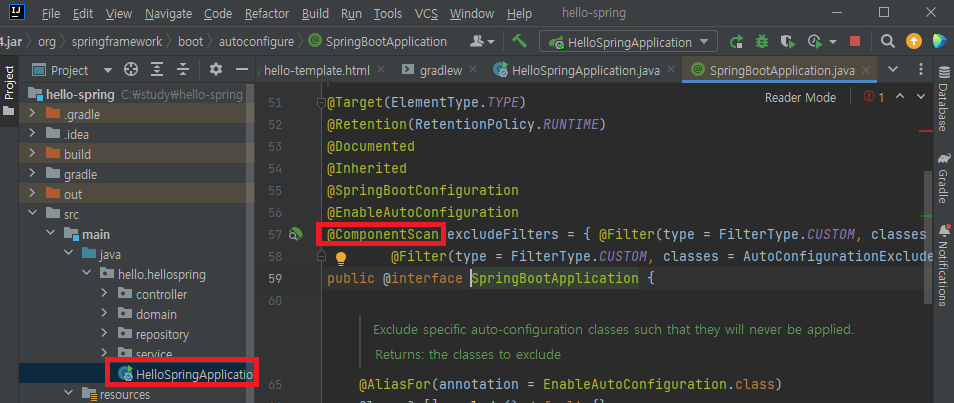Expand the .gradle folder
The width and height of the screenshot is (954, 403).
[x=32, y=114]
